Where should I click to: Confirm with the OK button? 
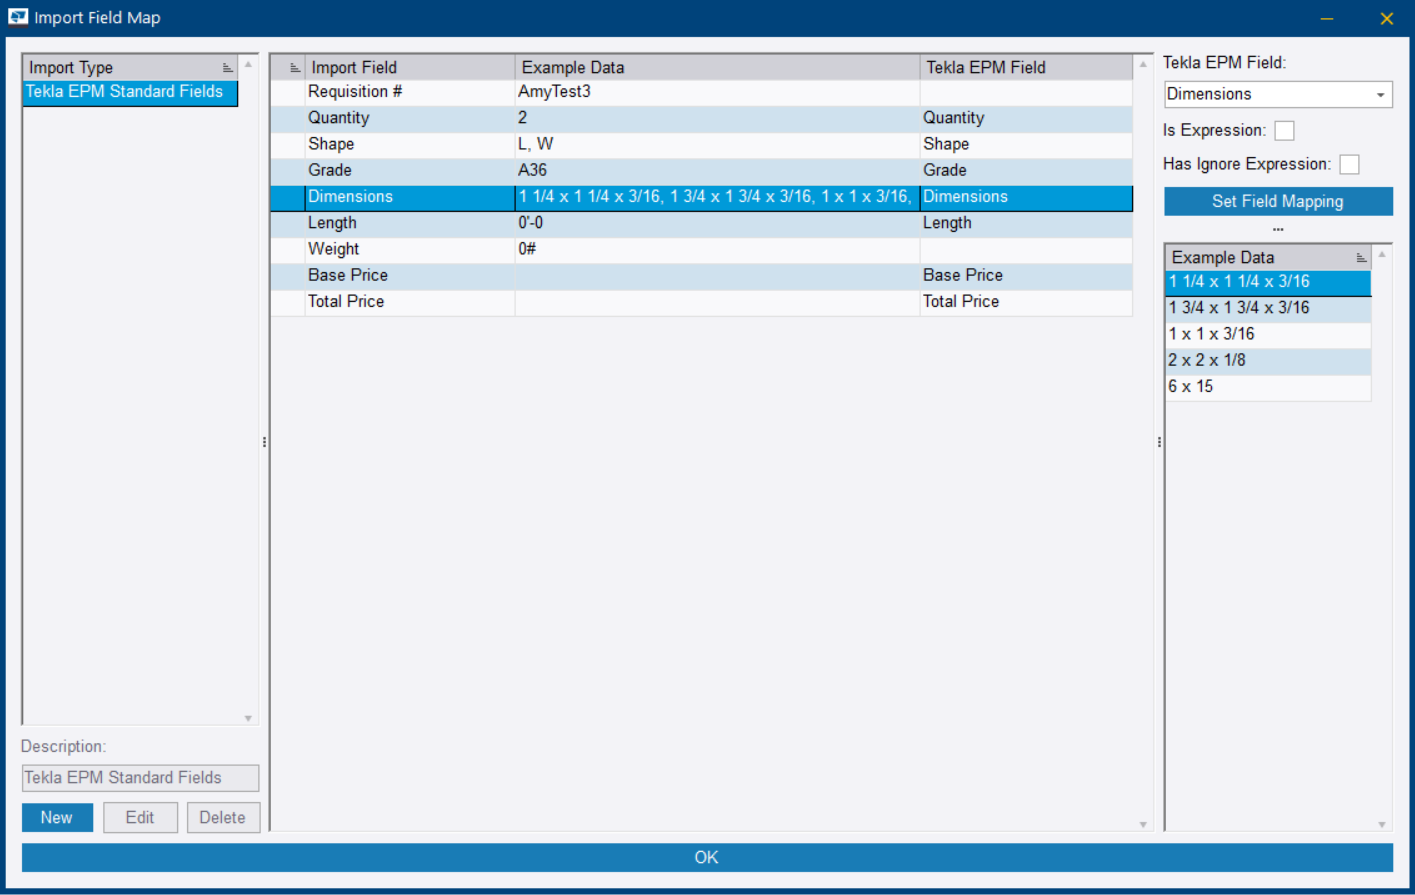point(707,857)
